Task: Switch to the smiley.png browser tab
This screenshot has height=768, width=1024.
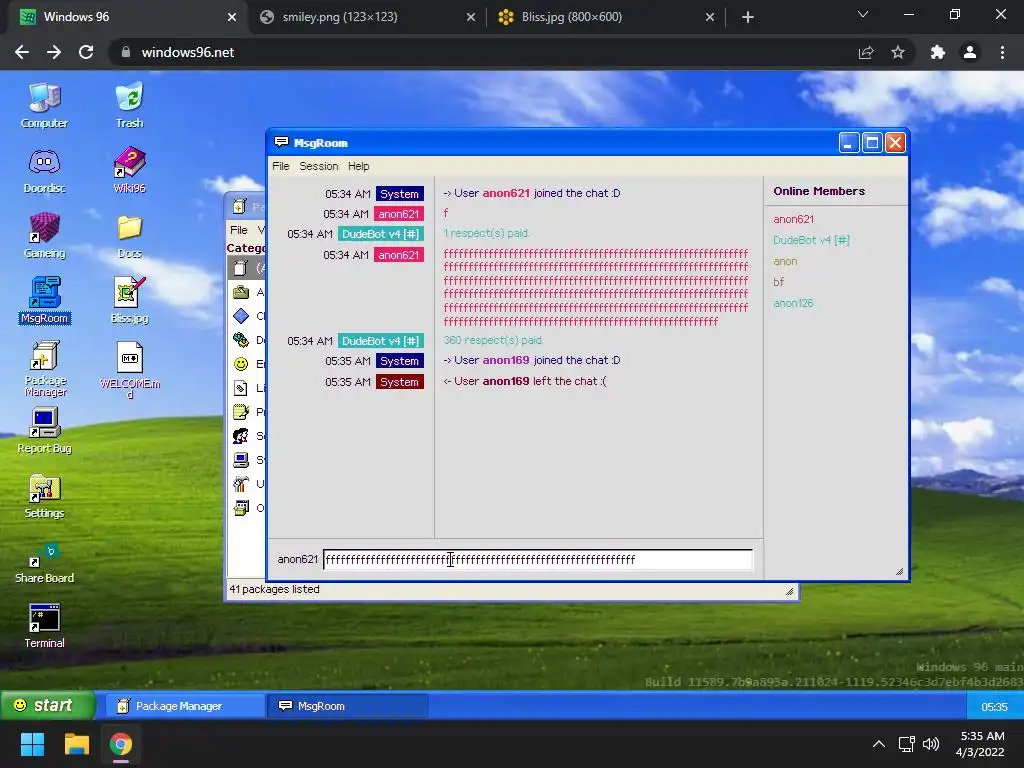Action: (x=366, y=17)
